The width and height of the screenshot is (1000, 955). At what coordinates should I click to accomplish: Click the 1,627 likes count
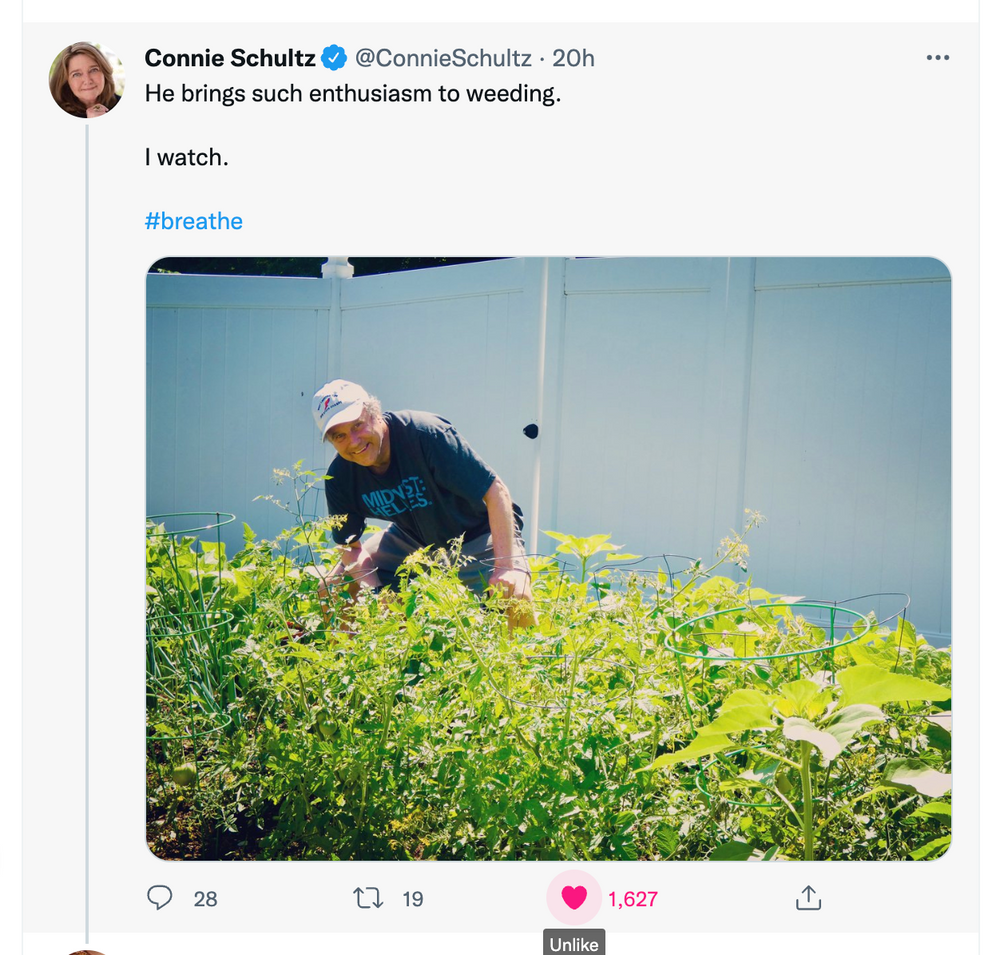coord(633,899)
